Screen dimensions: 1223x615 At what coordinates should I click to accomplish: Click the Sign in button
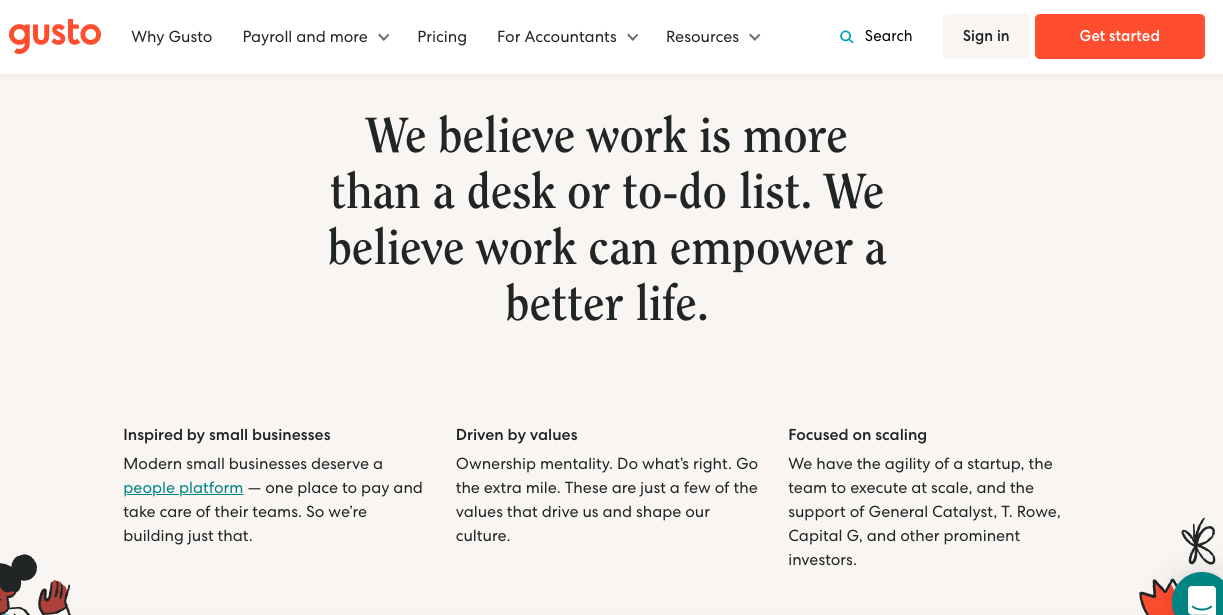(986, 36)
